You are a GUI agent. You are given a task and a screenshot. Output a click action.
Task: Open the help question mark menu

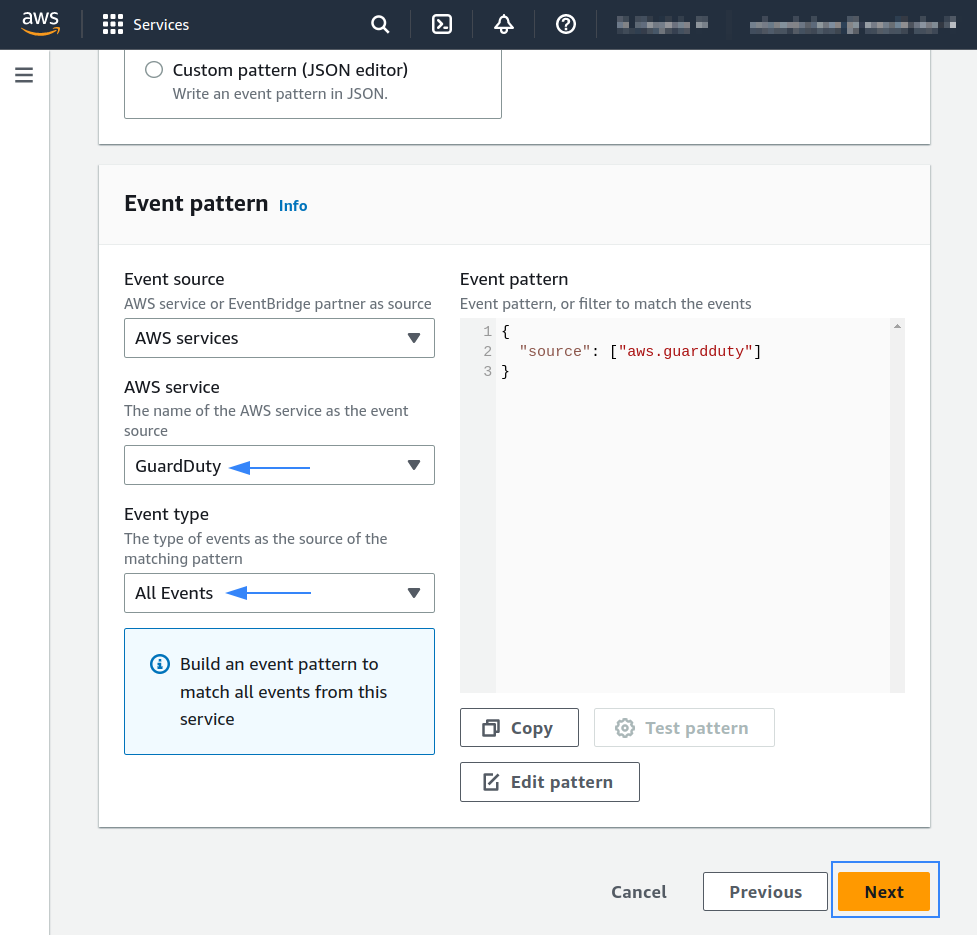566,24
